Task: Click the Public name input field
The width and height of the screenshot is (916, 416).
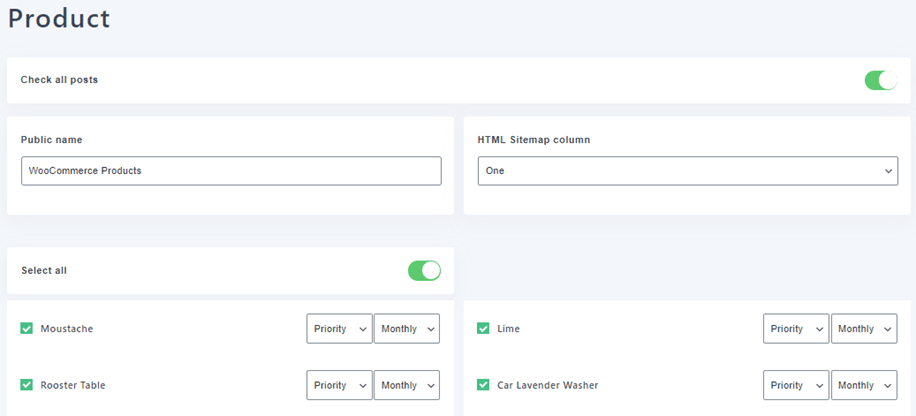Action: (230, 171)
